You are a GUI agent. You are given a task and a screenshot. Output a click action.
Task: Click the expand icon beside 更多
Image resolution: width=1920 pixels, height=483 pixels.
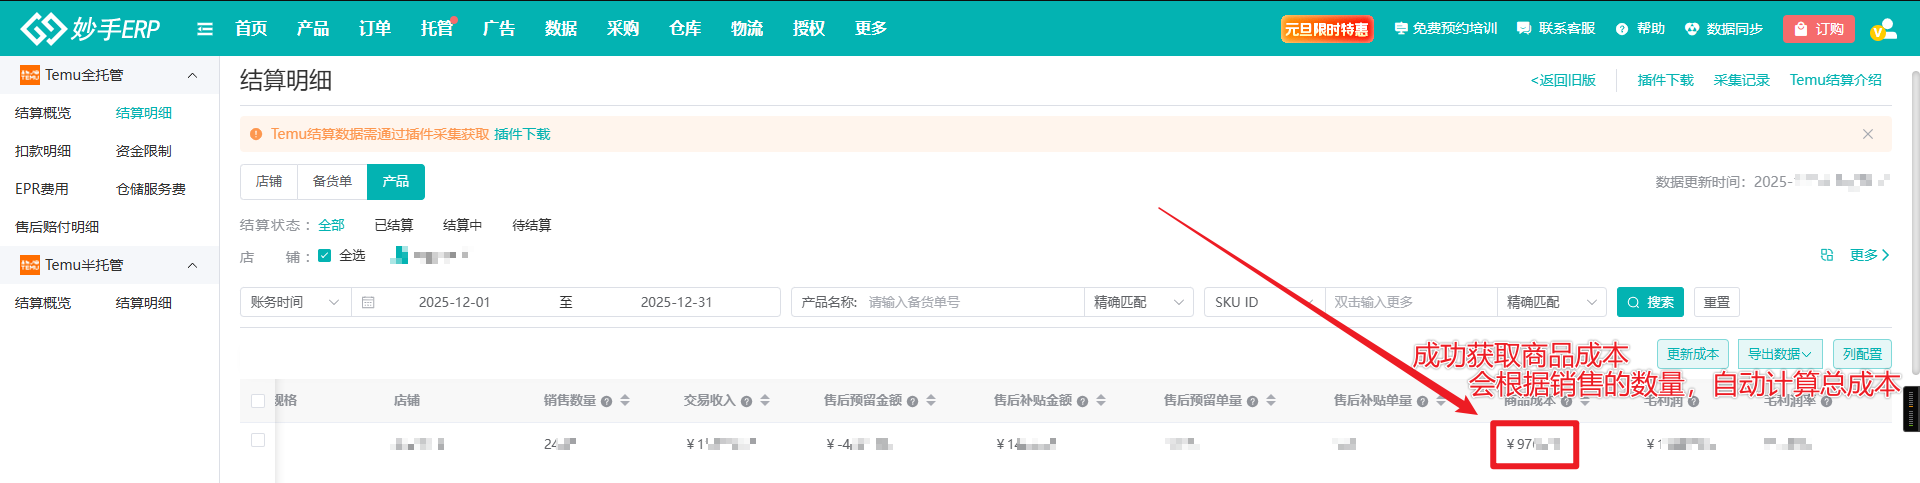click(1827, 255)
